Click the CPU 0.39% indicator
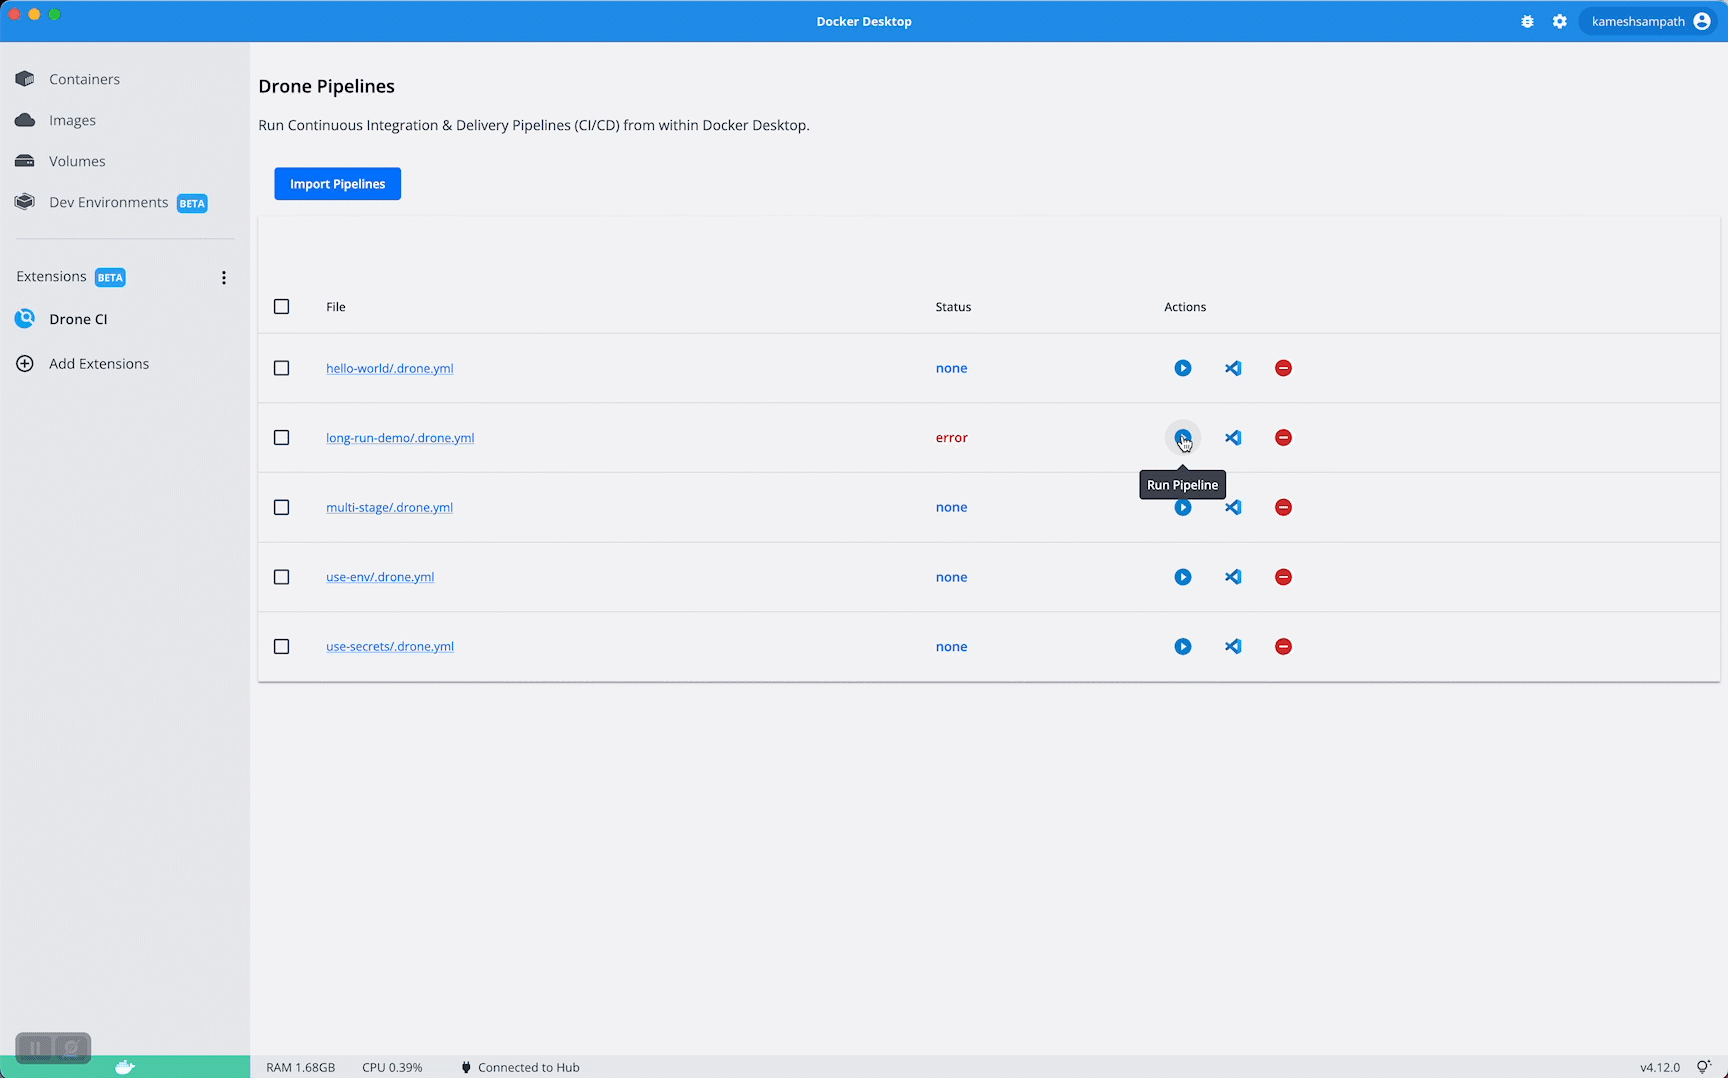Image resolution: width=1728 pixels, height=1078 pixels. (392, 1067)
